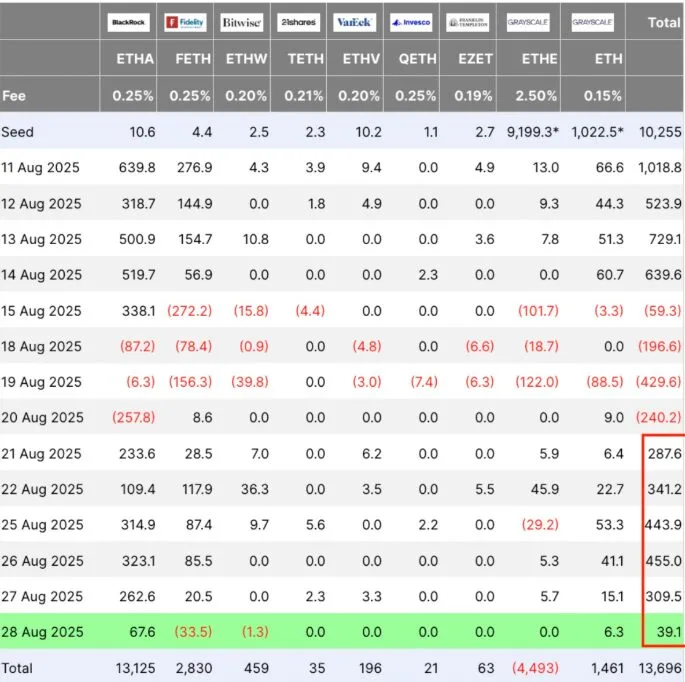Select the 11 Aug 2025 date cell
Viewport: 685px width, 682px height.
coord(40,167)
